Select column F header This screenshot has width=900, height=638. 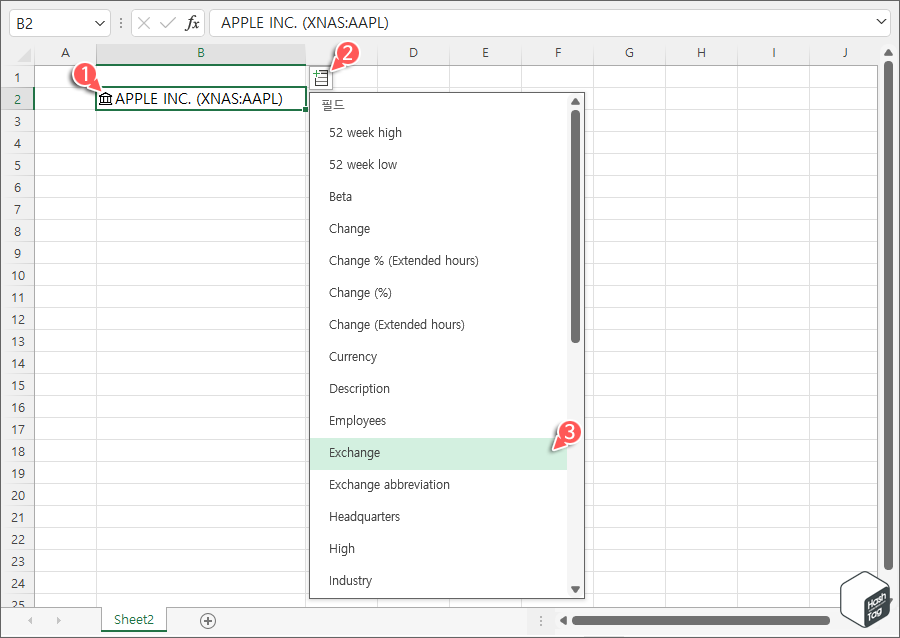coord(558,53)
